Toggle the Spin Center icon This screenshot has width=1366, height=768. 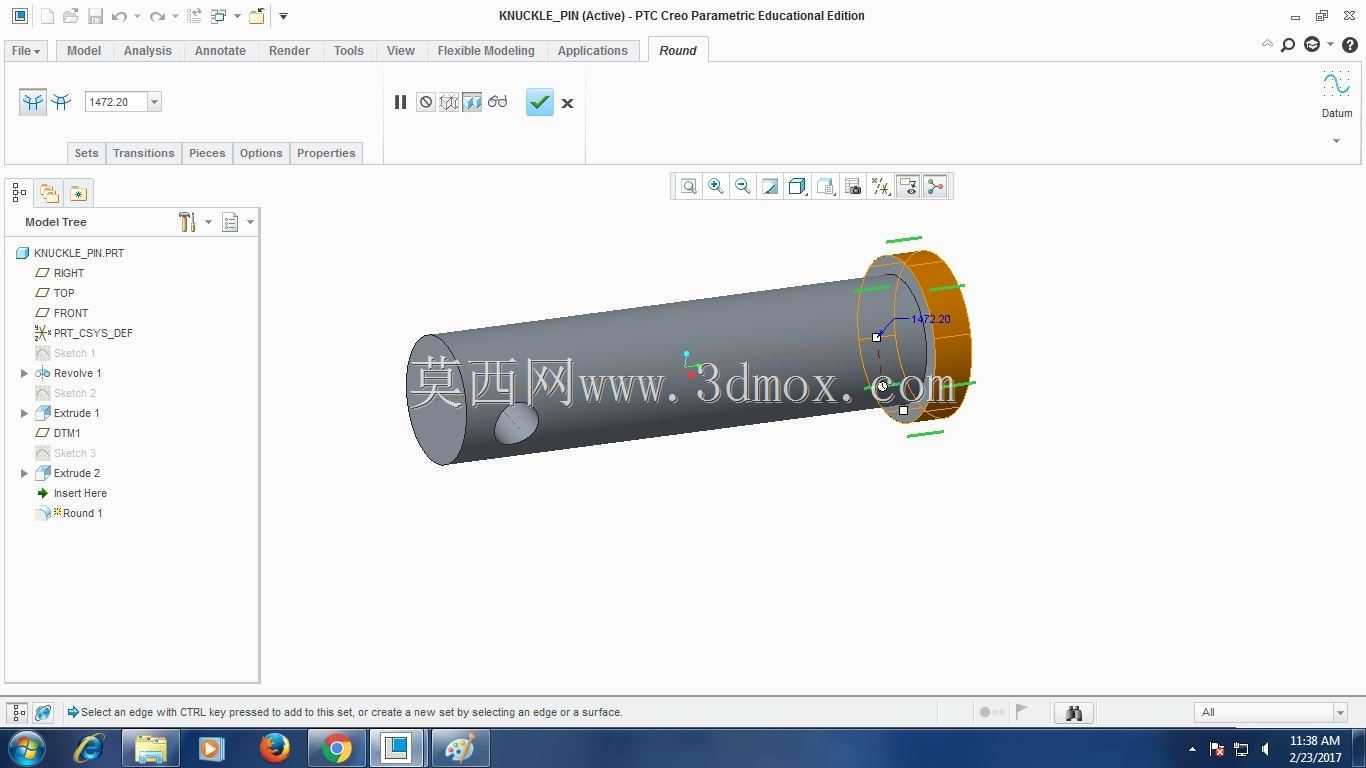935,186
